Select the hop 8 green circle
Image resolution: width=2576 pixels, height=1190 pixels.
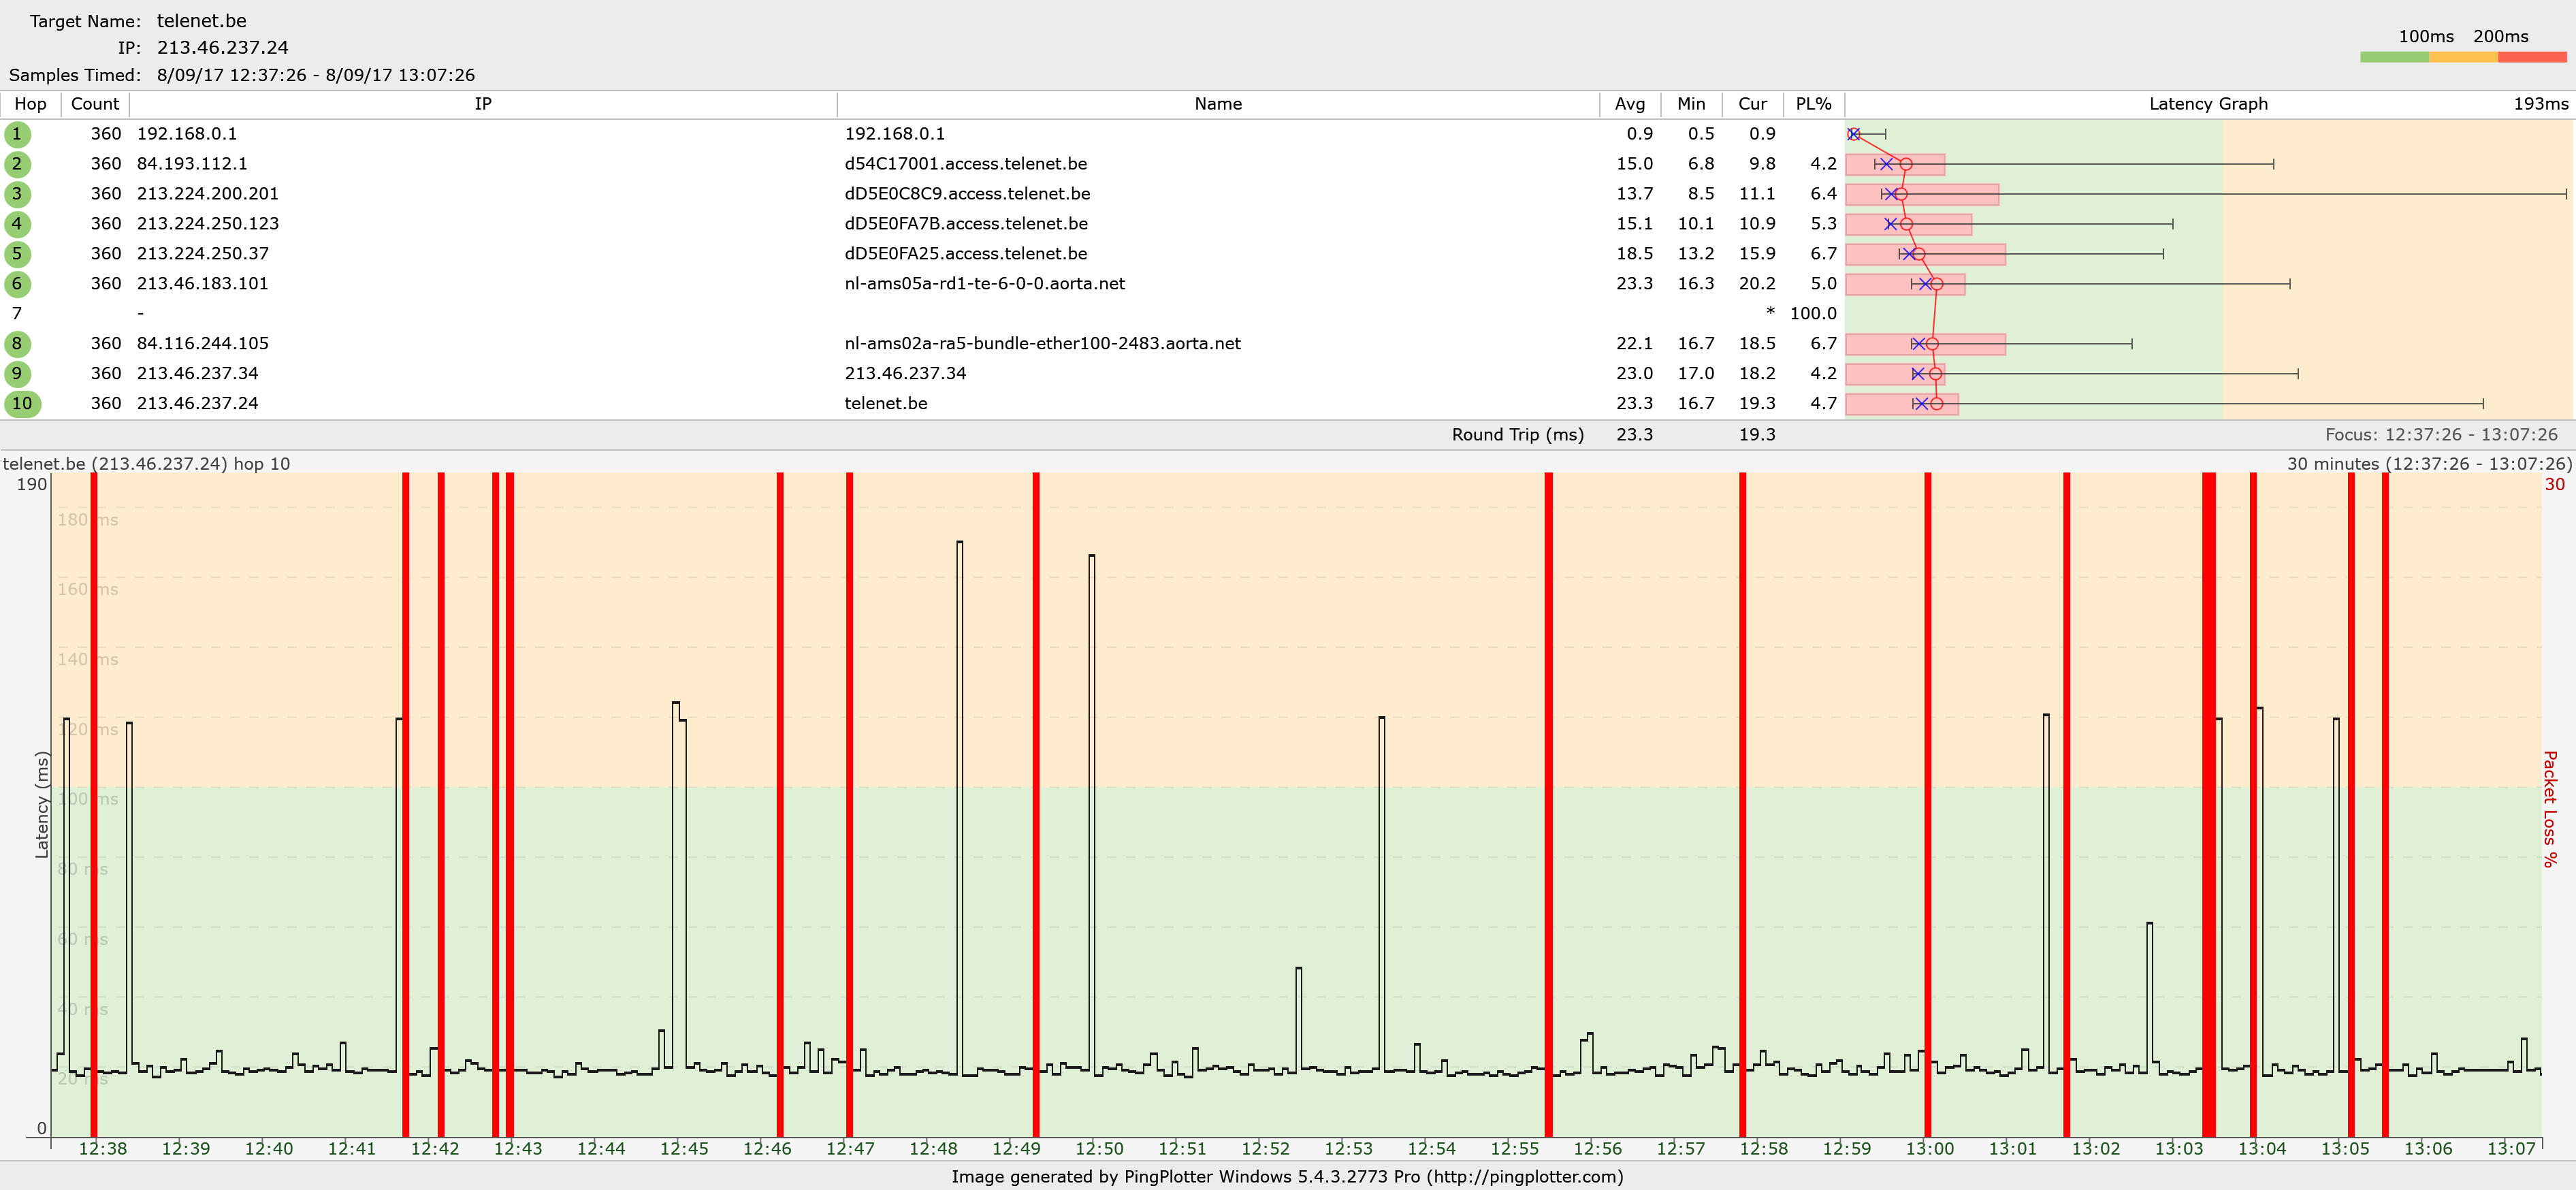(17, 344)
